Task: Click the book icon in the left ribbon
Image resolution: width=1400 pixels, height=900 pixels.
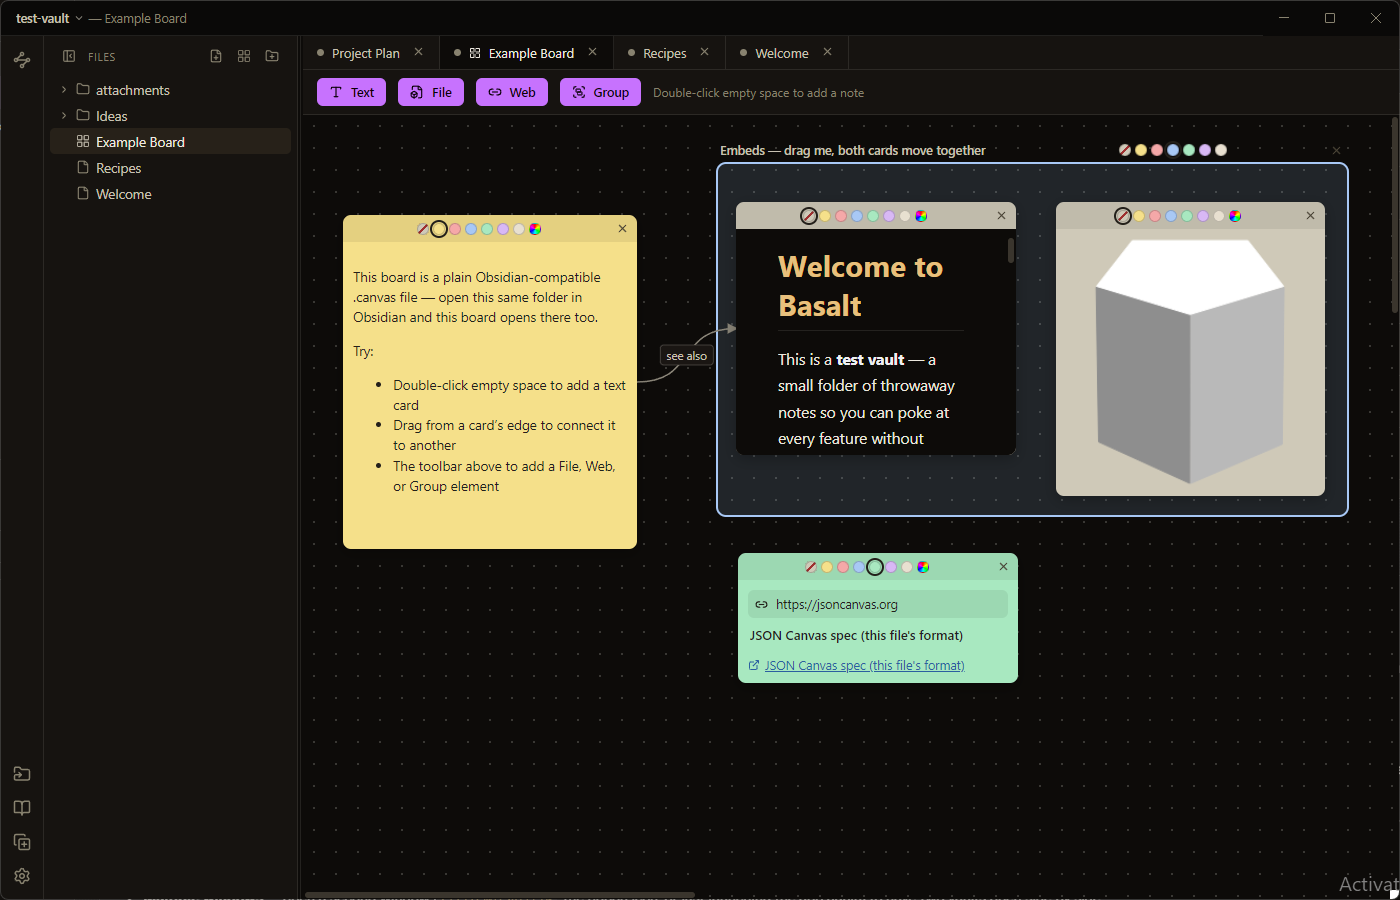Action: click(22, 808)
